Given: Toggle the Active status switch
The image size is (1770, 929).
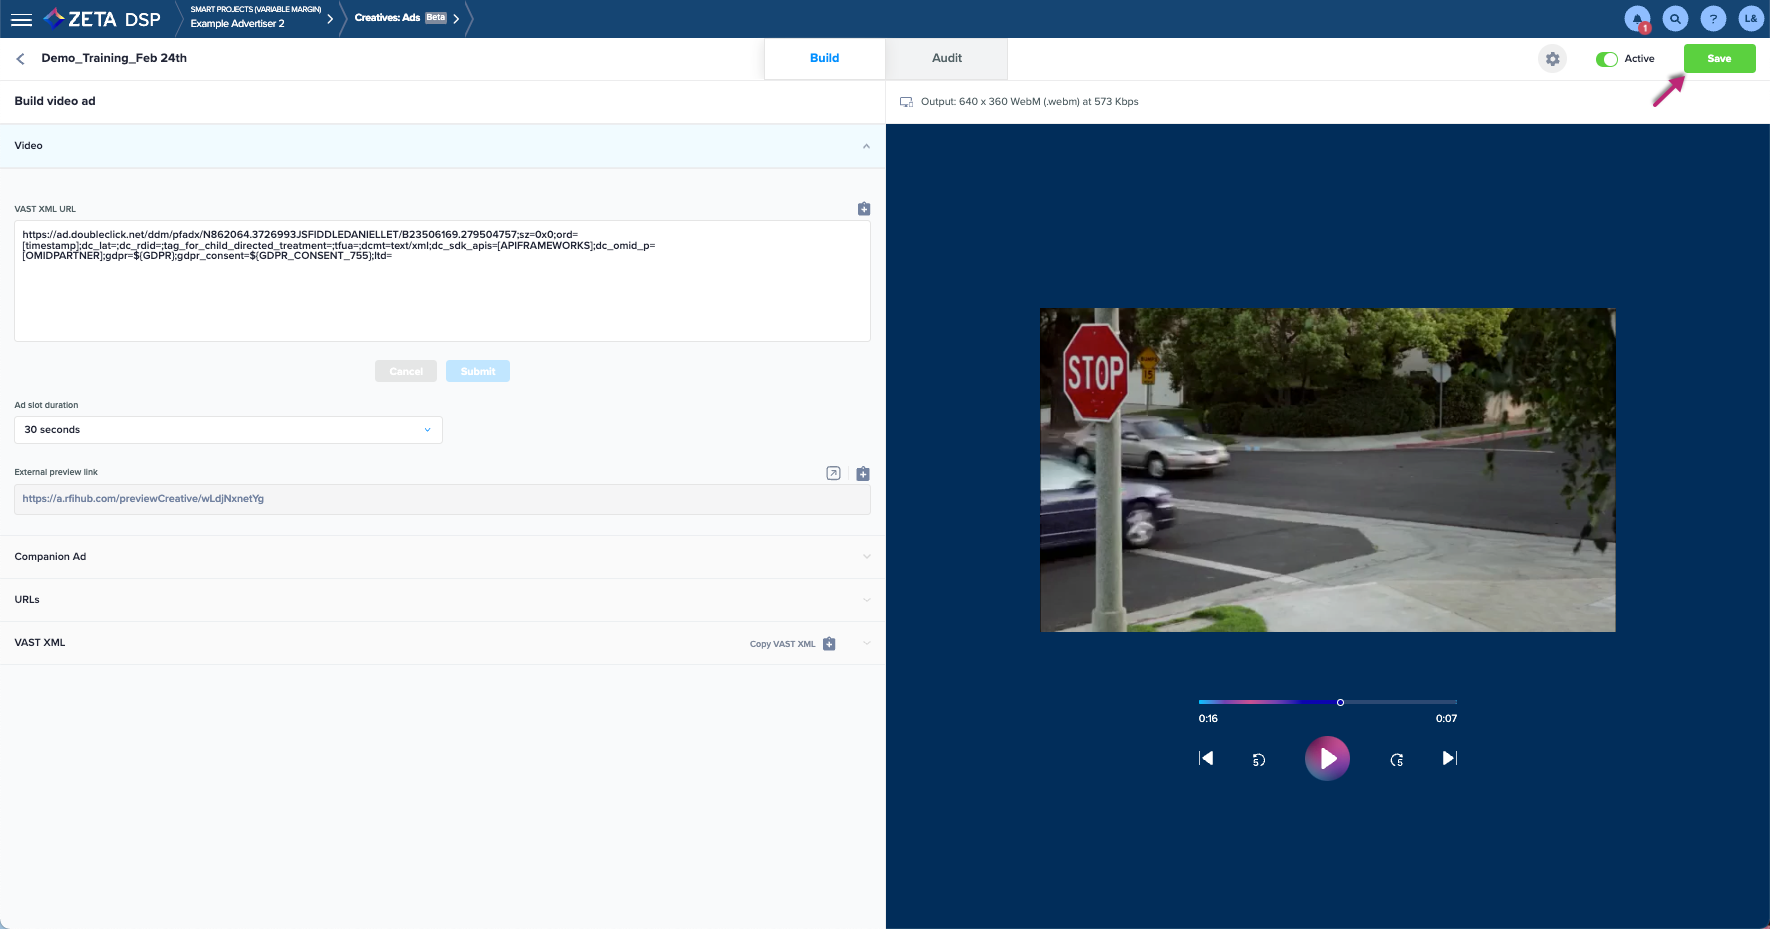Looking at the screenshot, I should 1607,59.
